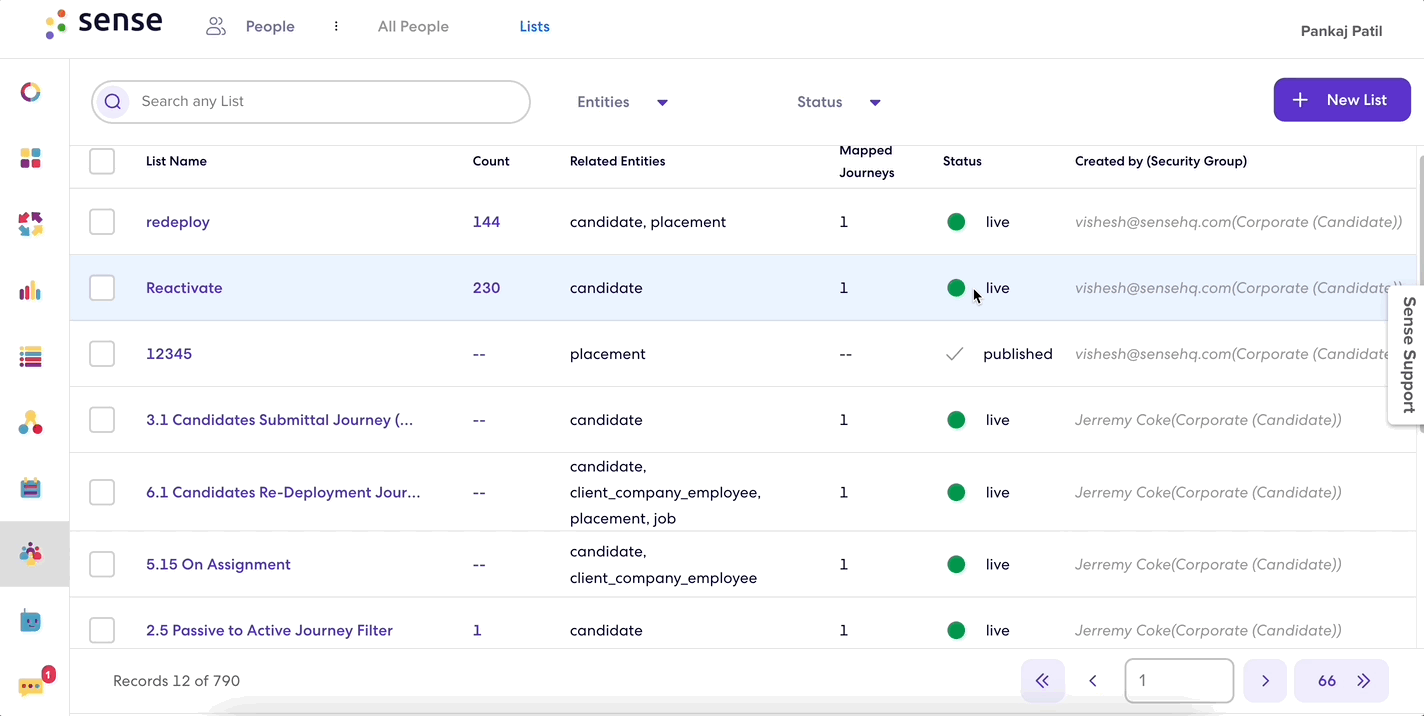Click the Count column header
Viewport: 1424px width, 716px height.
[x=491, y=161]
